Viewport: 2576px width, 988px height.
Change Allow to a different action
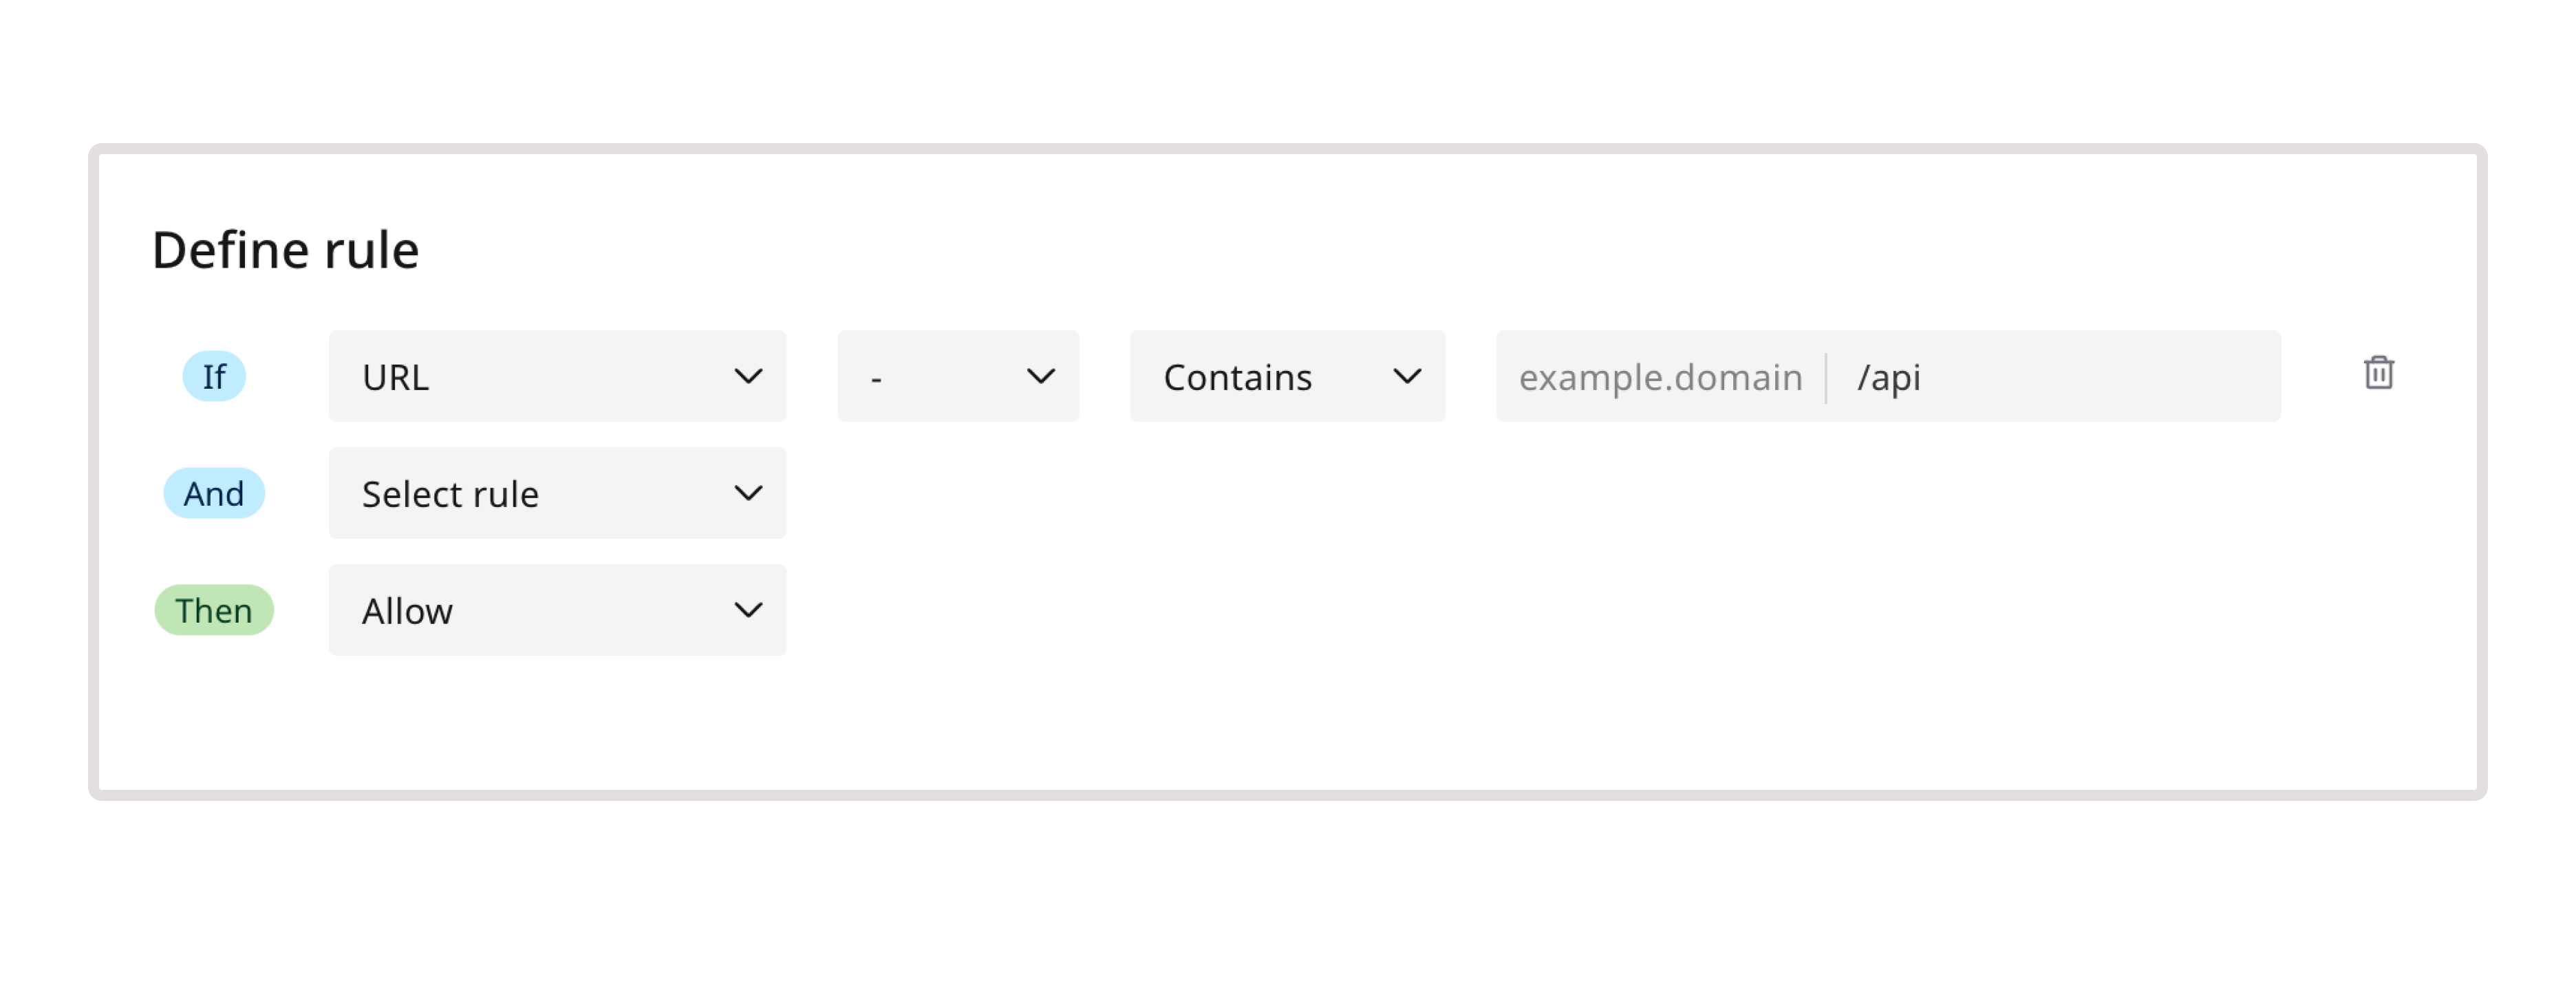pyautogui.click(x=556, y=610)
